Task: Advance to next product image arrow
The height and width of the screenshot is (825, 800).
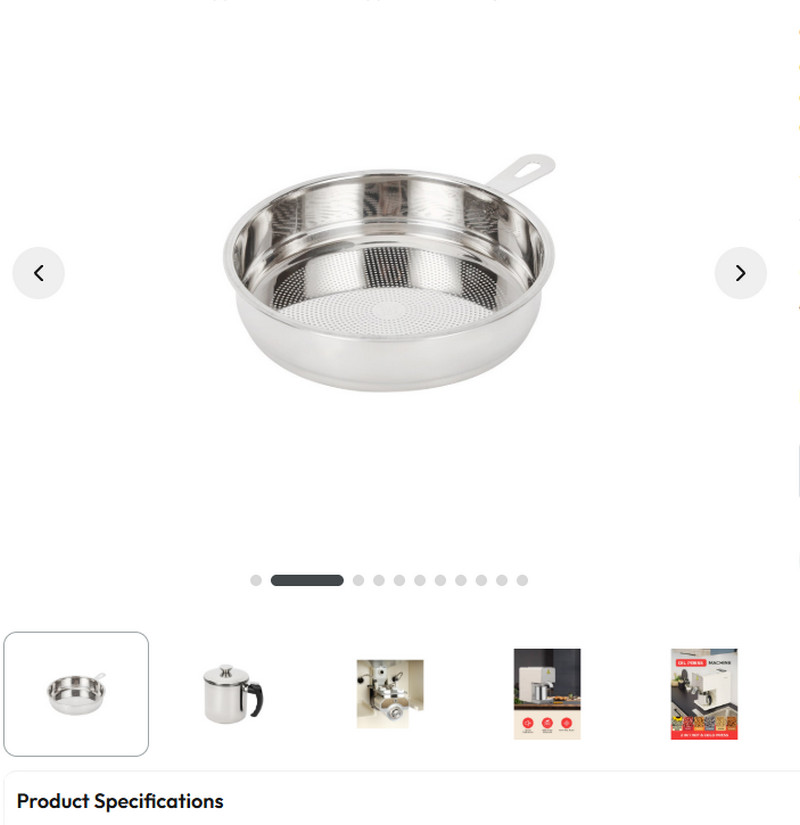Action: pos(741,273)
